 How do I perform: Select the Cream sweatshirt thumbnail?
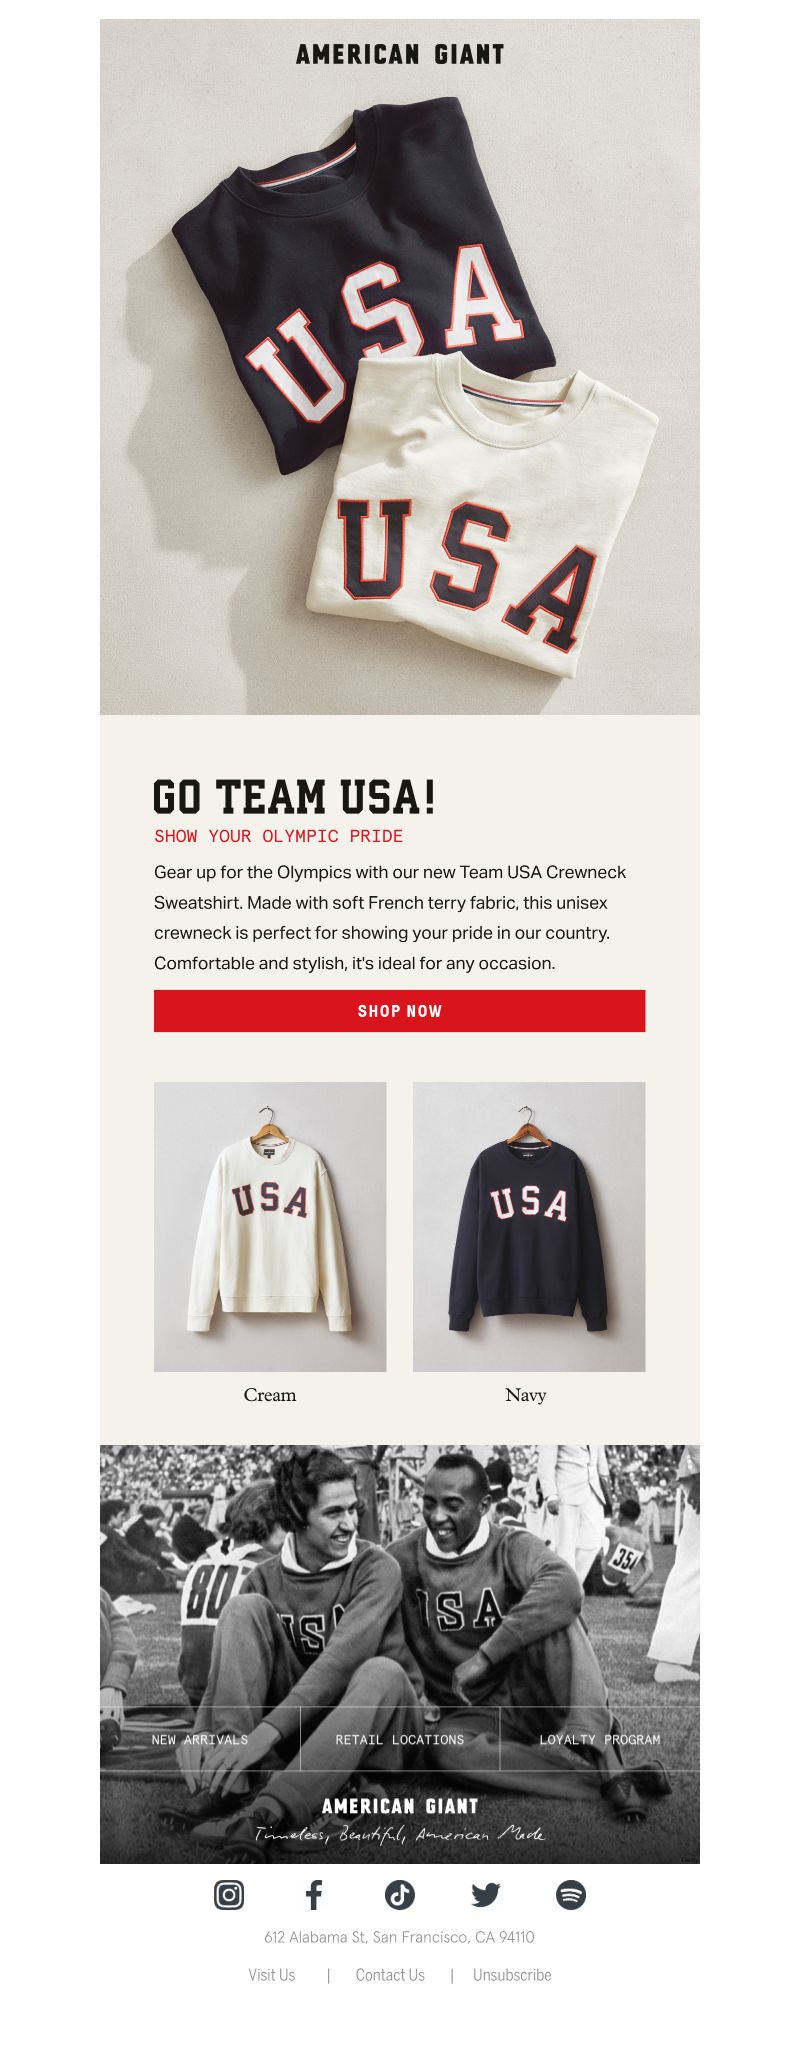click(270, 1227)
